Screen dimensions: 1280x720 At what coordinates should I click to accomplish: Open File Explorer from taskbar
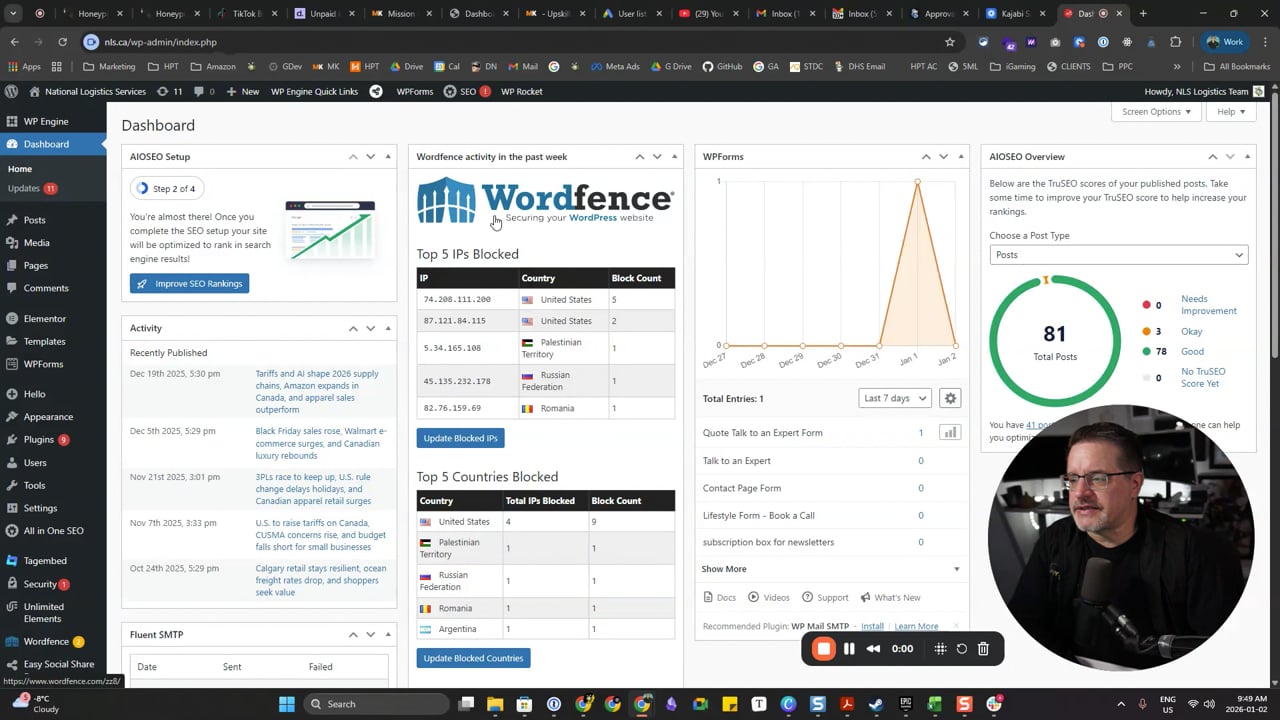495,704
